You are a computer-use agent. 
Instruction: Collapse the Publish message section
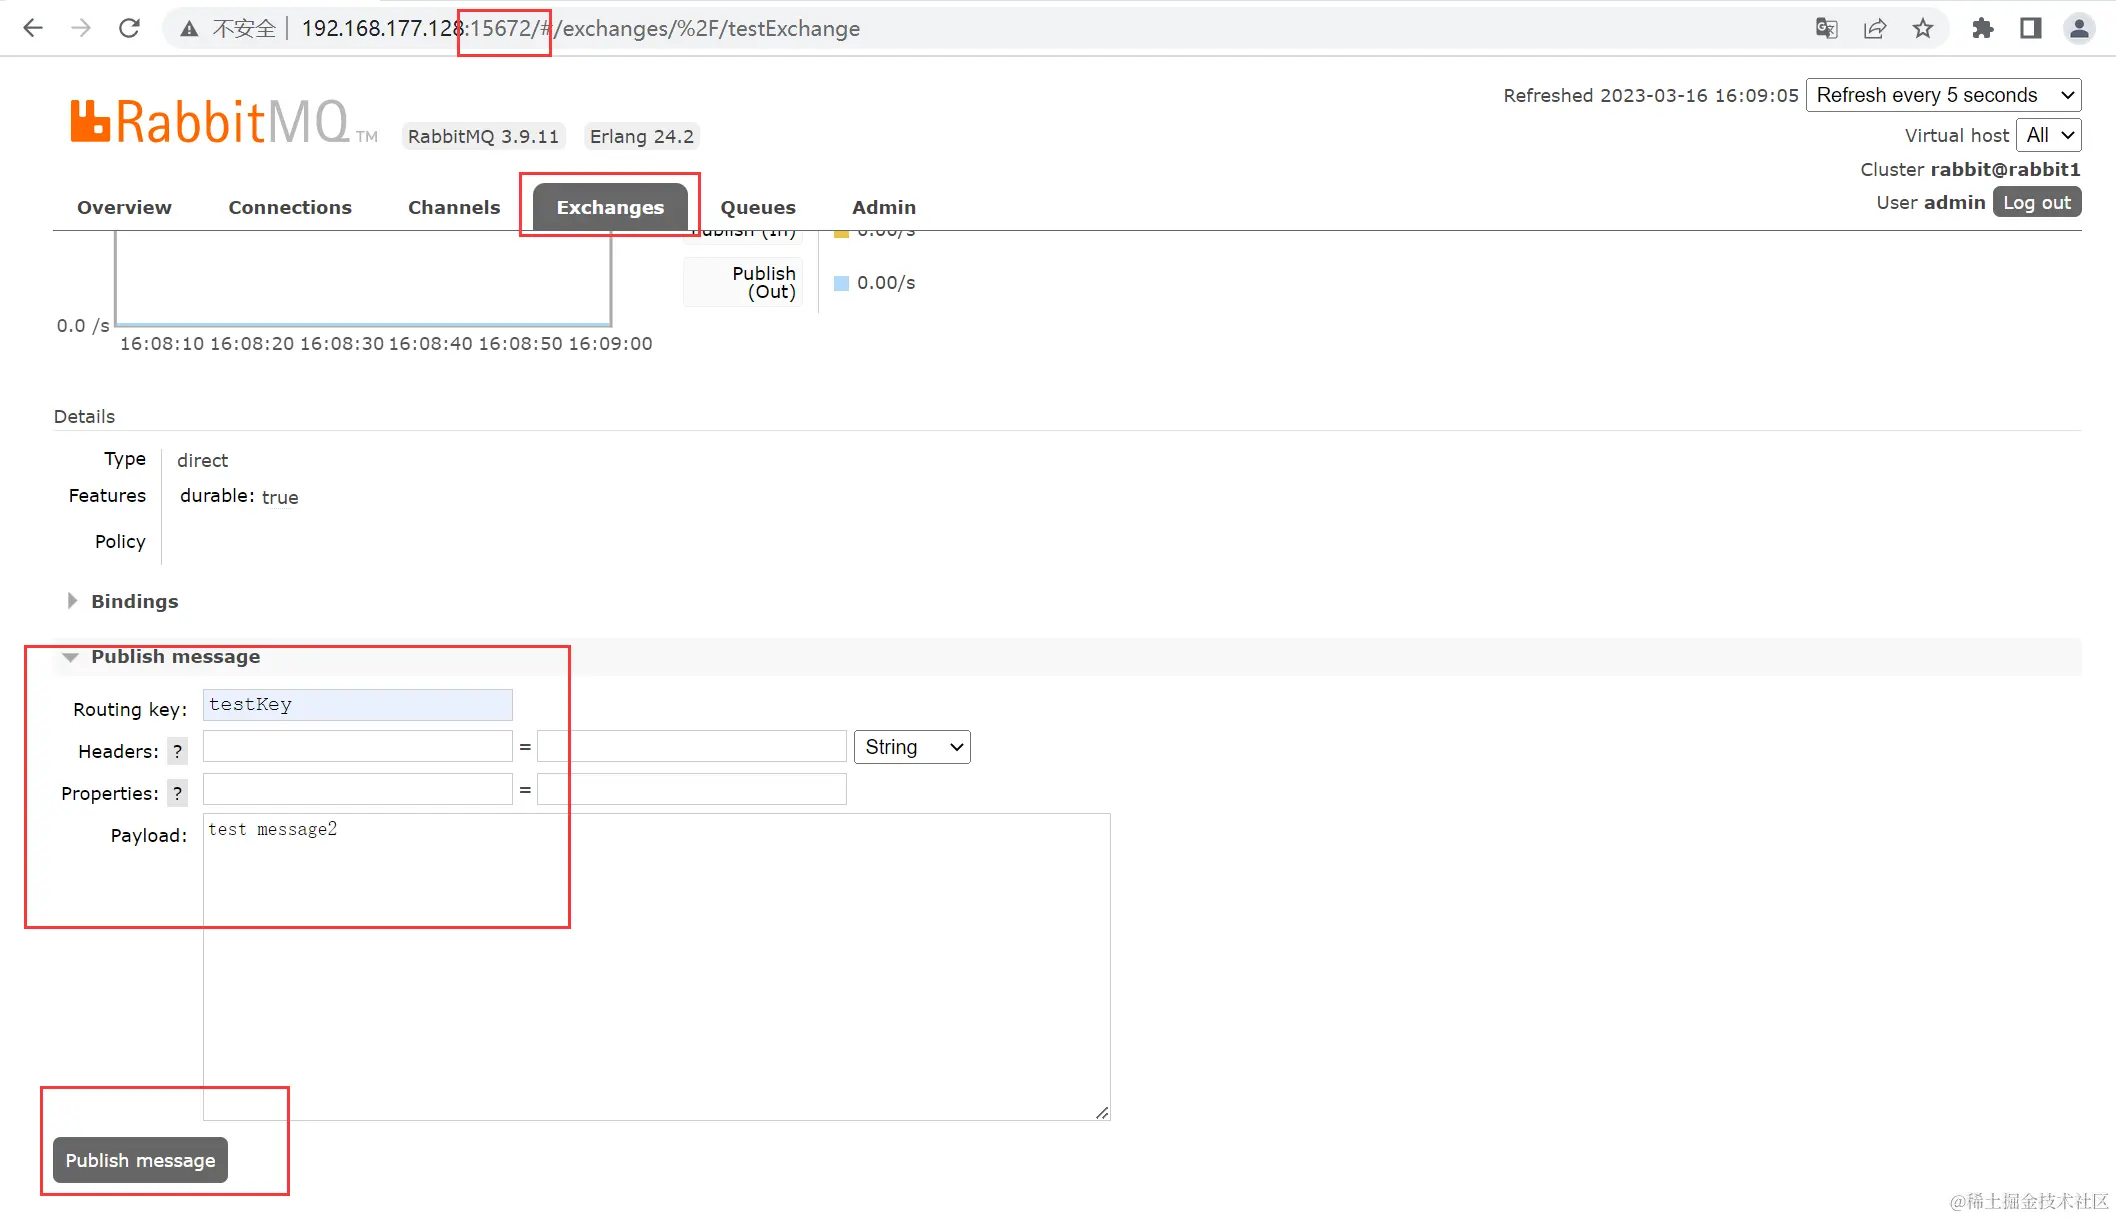(175, 657)
